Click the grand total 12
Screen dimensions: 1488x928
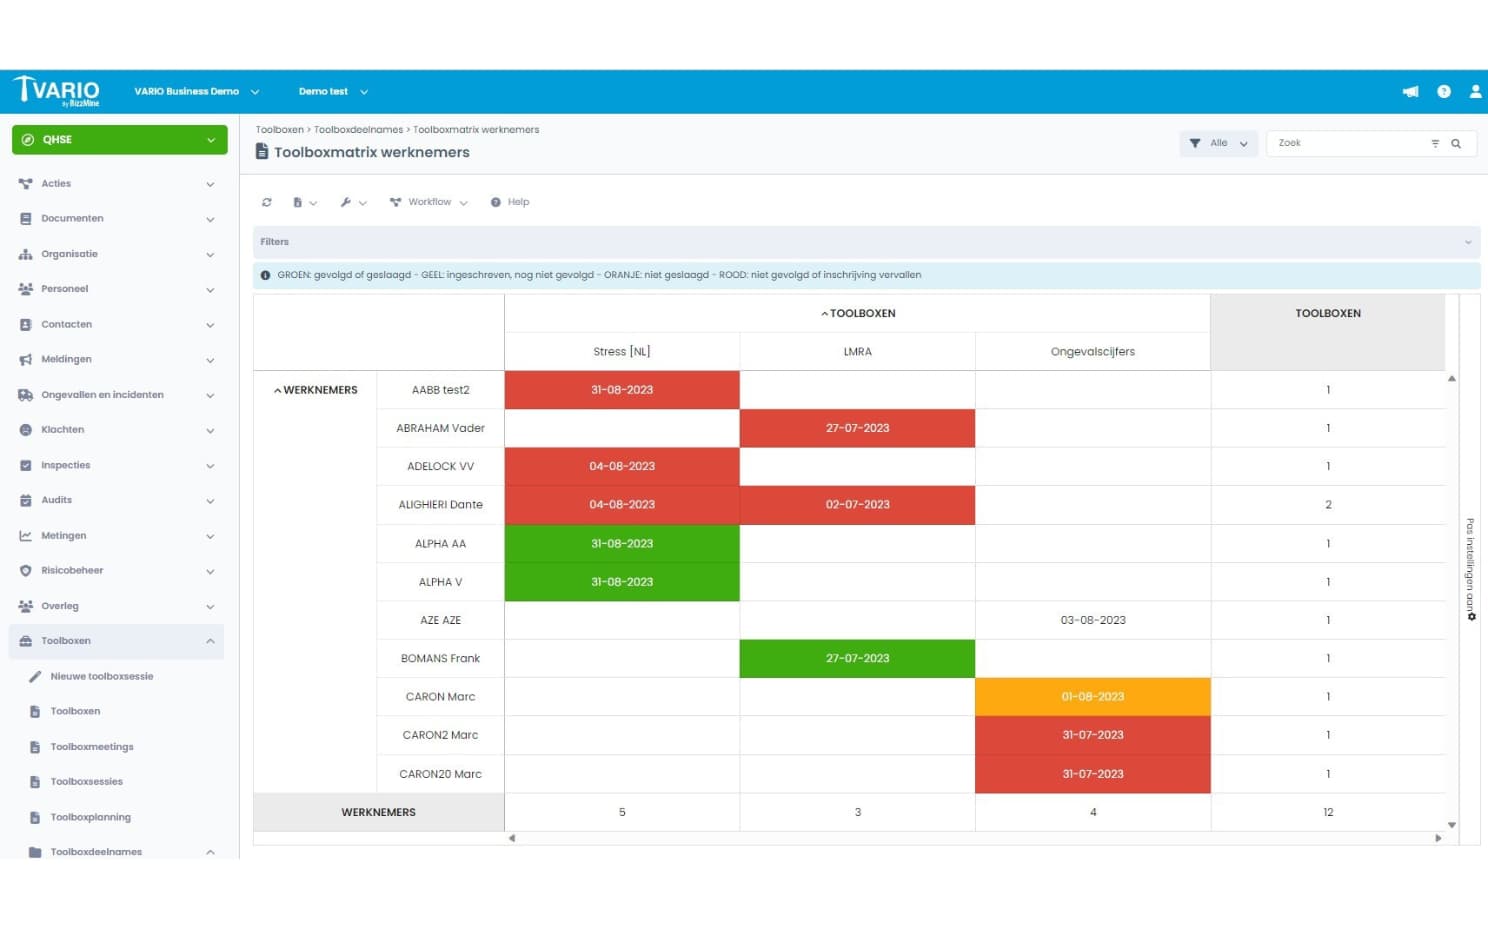tap(1328, 813)
